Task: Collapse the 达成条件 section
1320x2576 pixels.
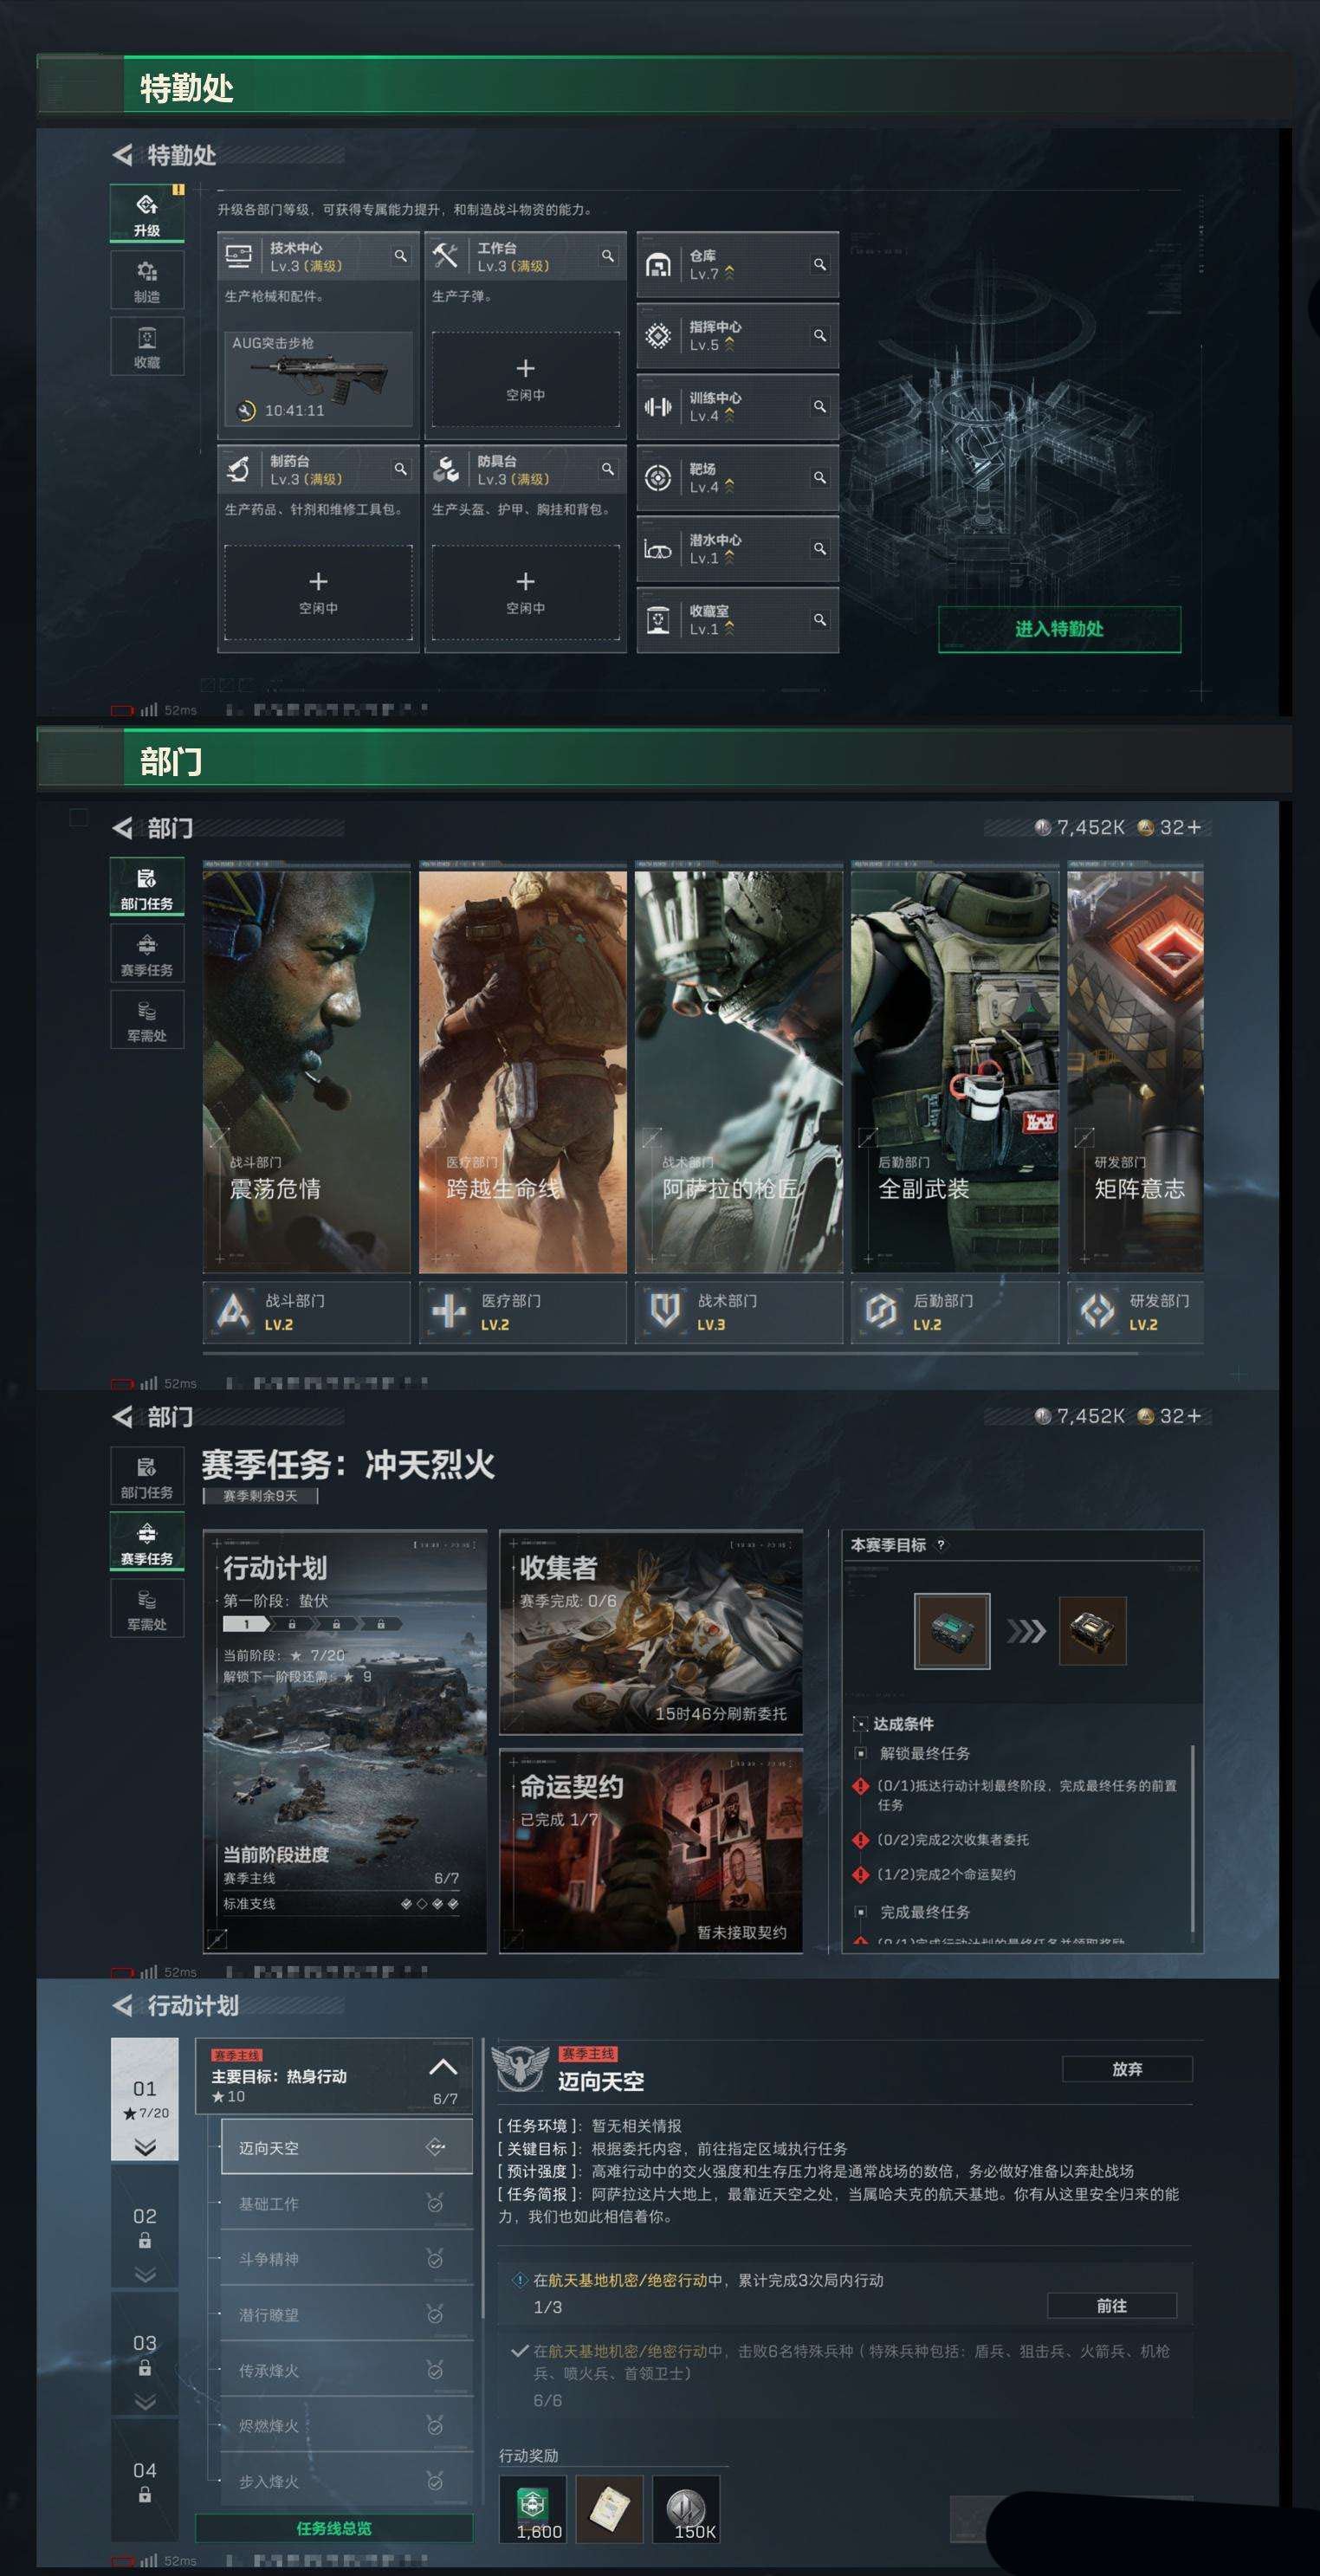Action: tap(860, 1724)
